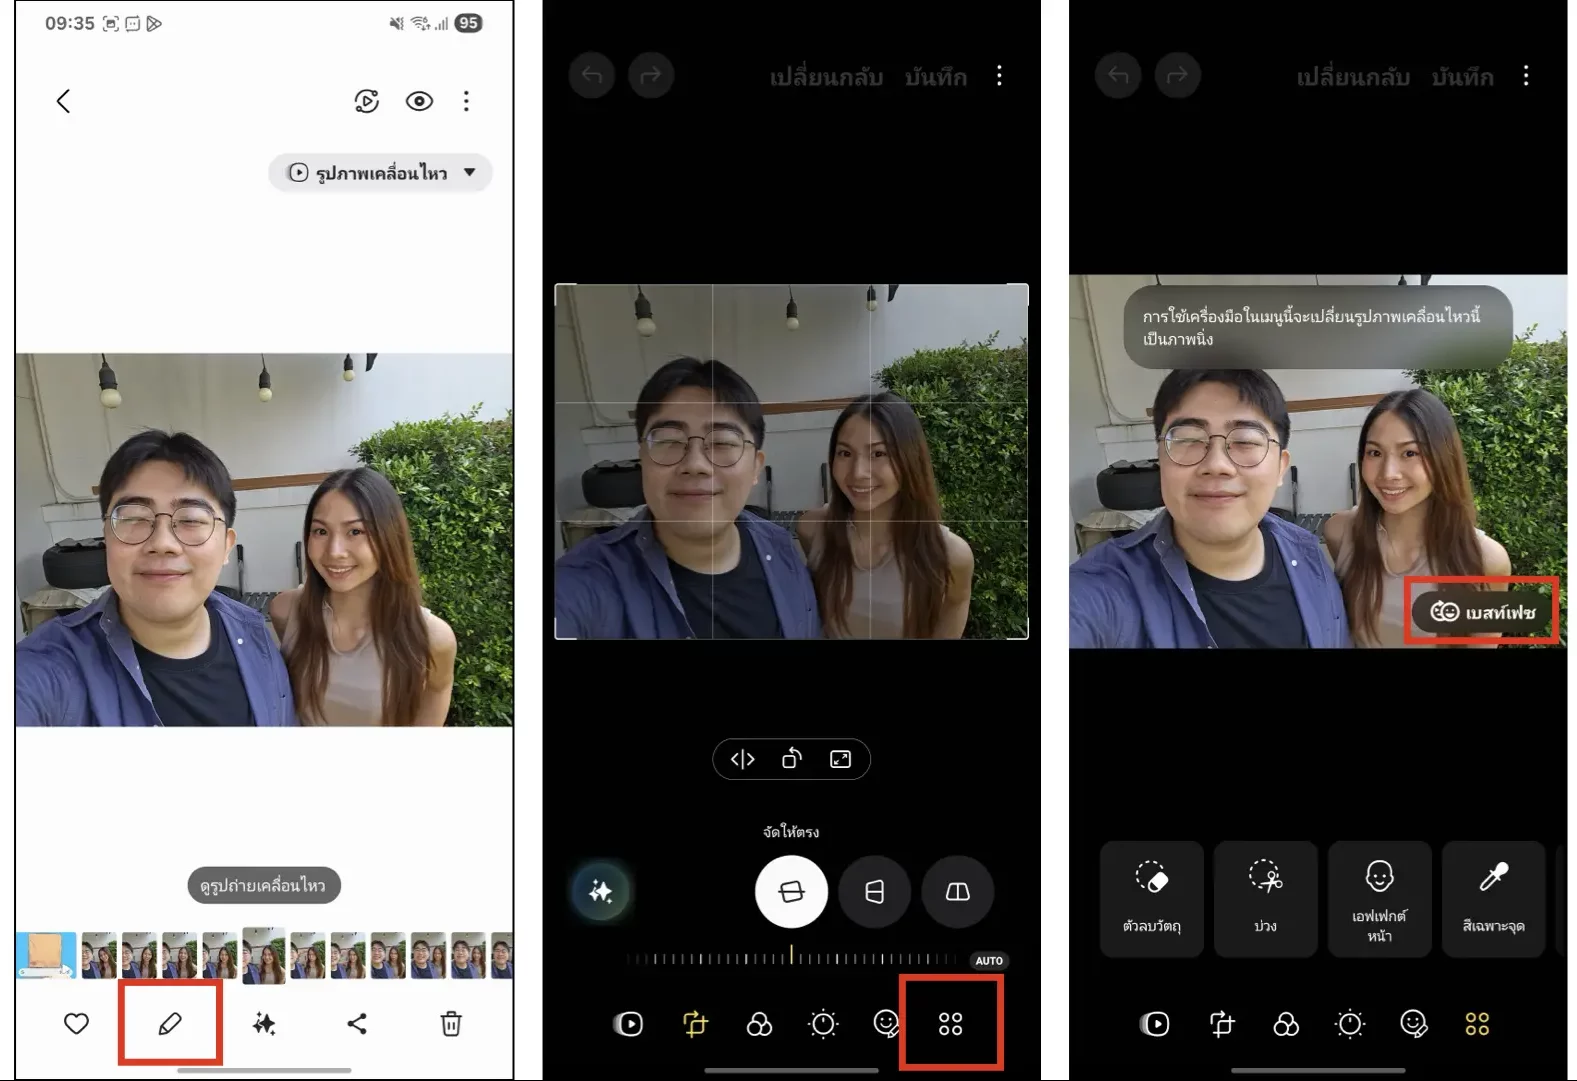1577x1081 pixels.
Task: Tap the pencil edit icon in gallery viewer
Action: 170,1023
